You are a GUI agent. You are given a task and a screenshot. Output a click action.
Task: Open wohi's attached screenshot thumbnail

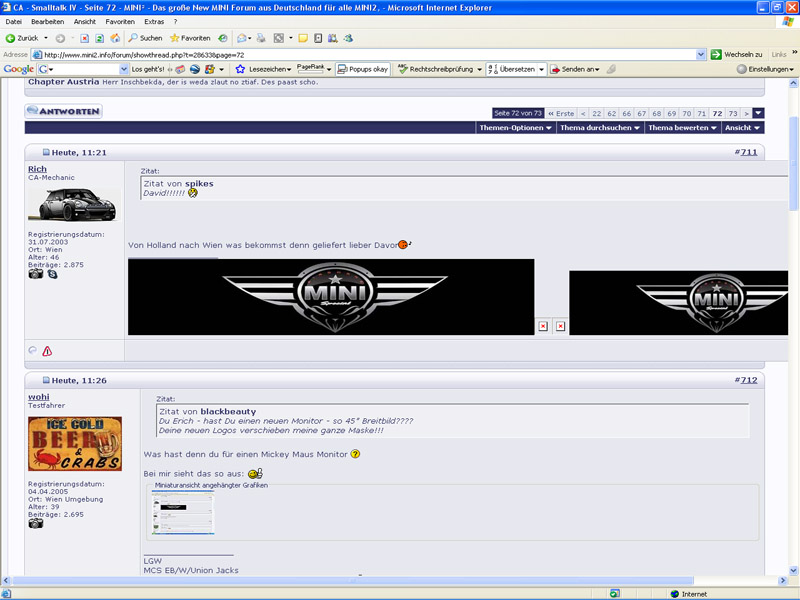183,512
